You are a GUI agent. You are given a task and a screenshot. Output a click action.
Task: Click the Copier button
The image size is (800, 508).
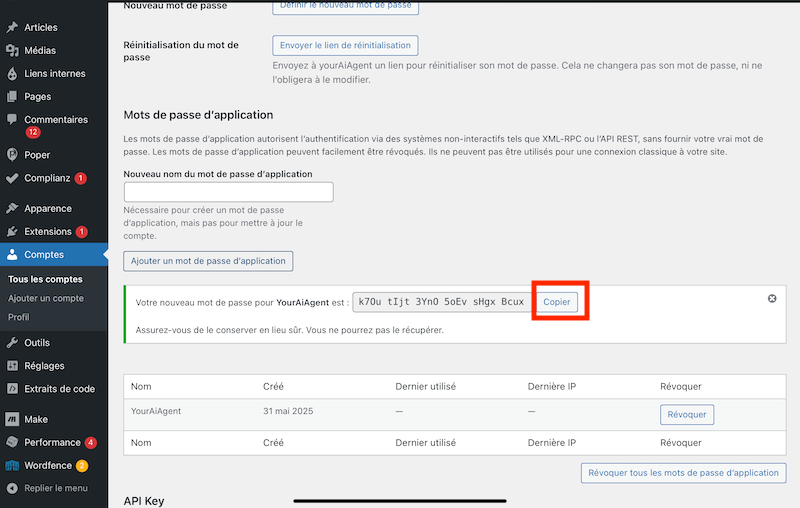[556, 302]
